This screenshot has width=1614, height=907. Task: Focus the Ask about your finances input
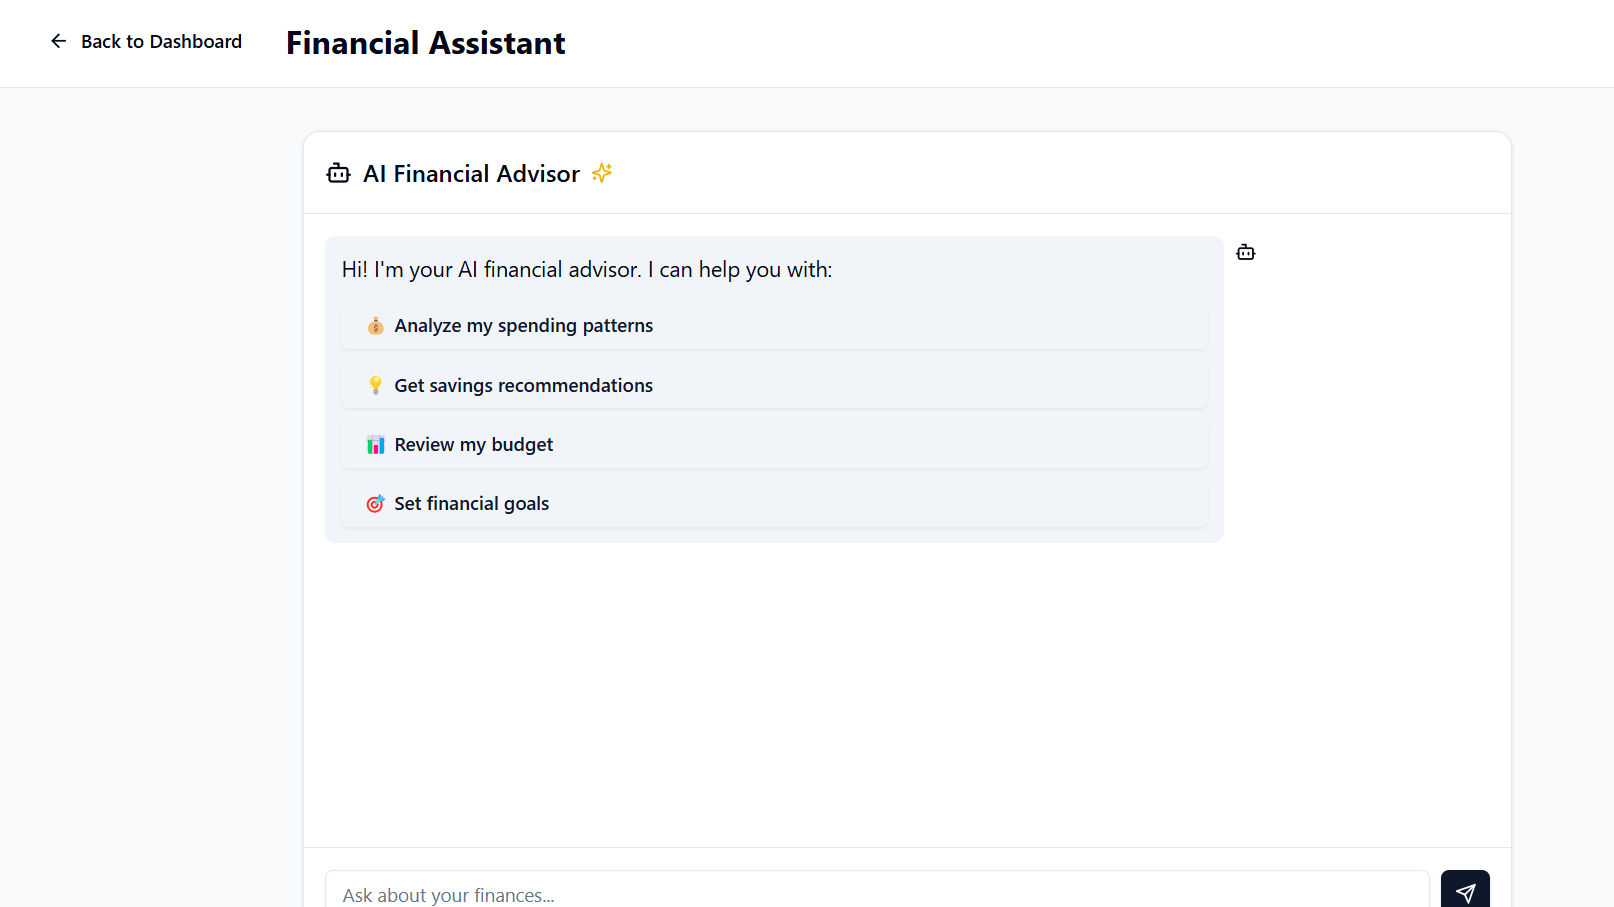[x=877, y=892]
